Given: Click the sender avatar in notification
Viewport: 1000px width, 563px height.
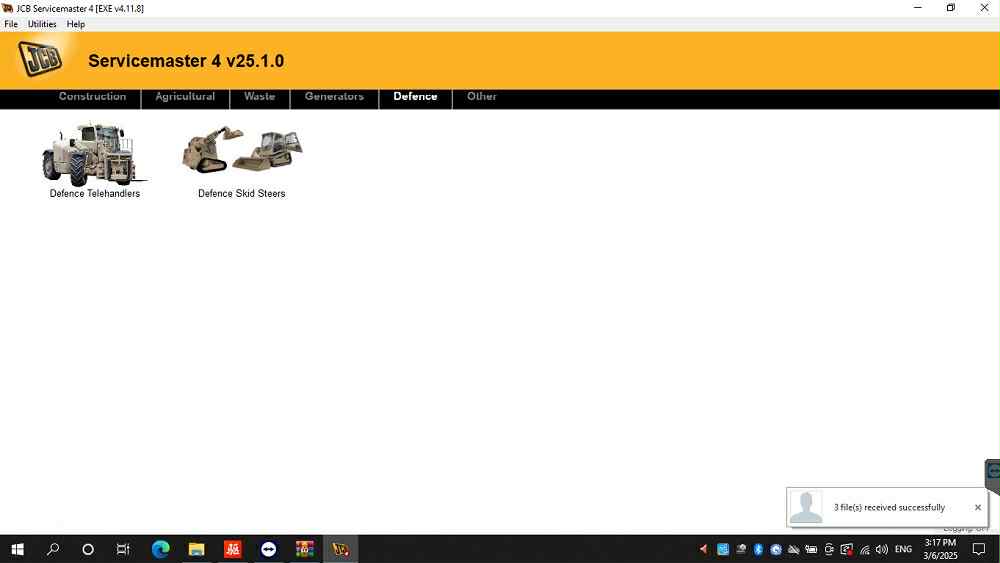Looking at the screenshot, I should [806, 508].
